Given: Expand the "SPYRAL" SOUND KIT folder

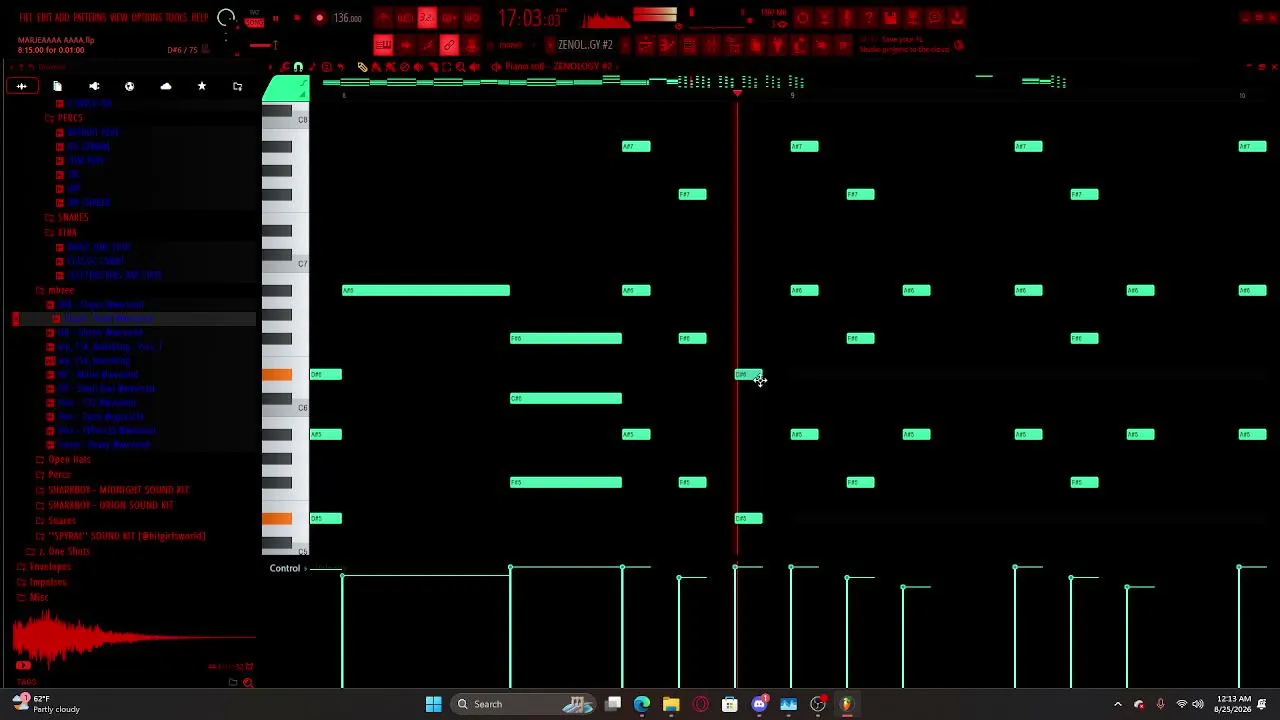Looking at the screenshot, I should [x=126, y=536].
